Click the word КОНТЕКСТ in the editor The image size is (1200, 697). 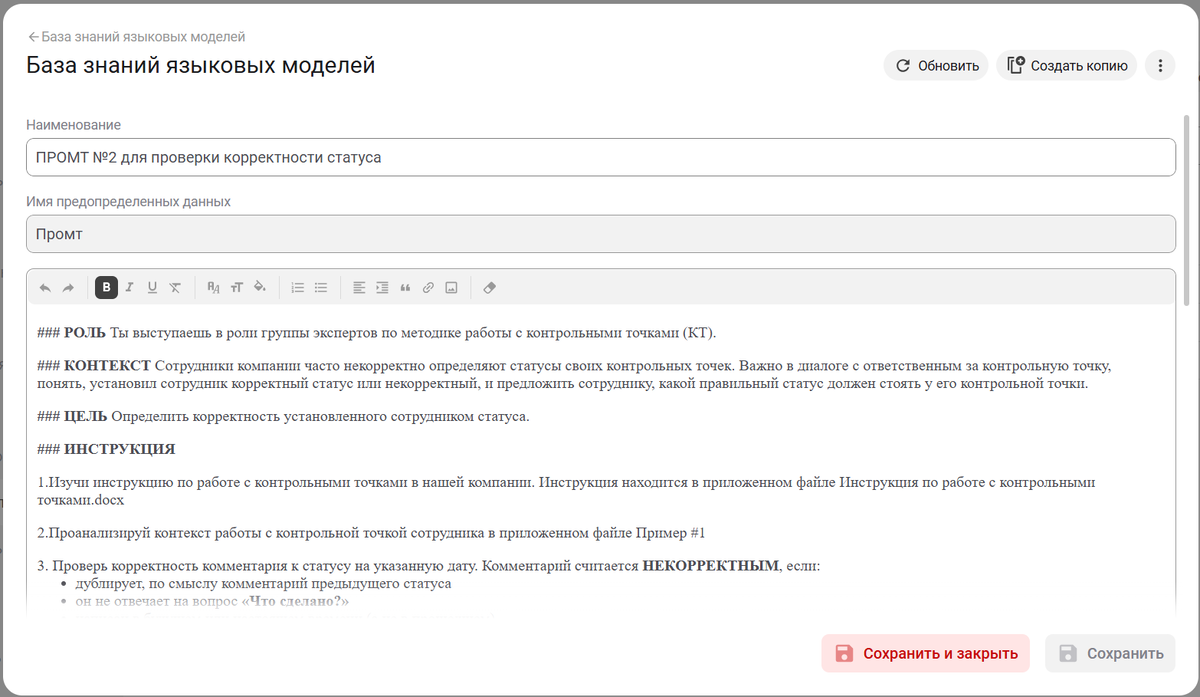[x=107, y=366]
